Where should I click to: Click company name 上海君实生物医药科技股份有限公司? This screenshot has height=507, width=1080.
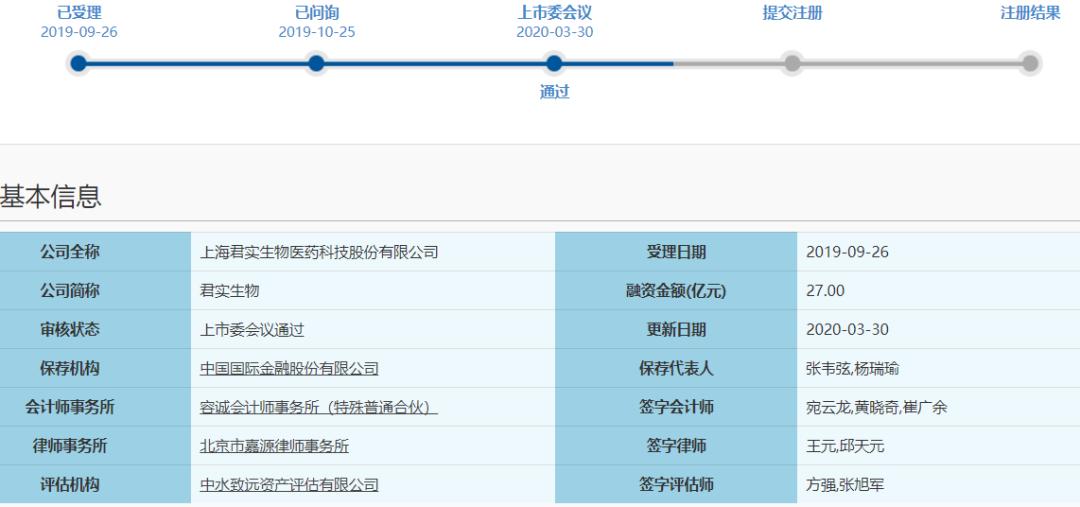[319, 252]
